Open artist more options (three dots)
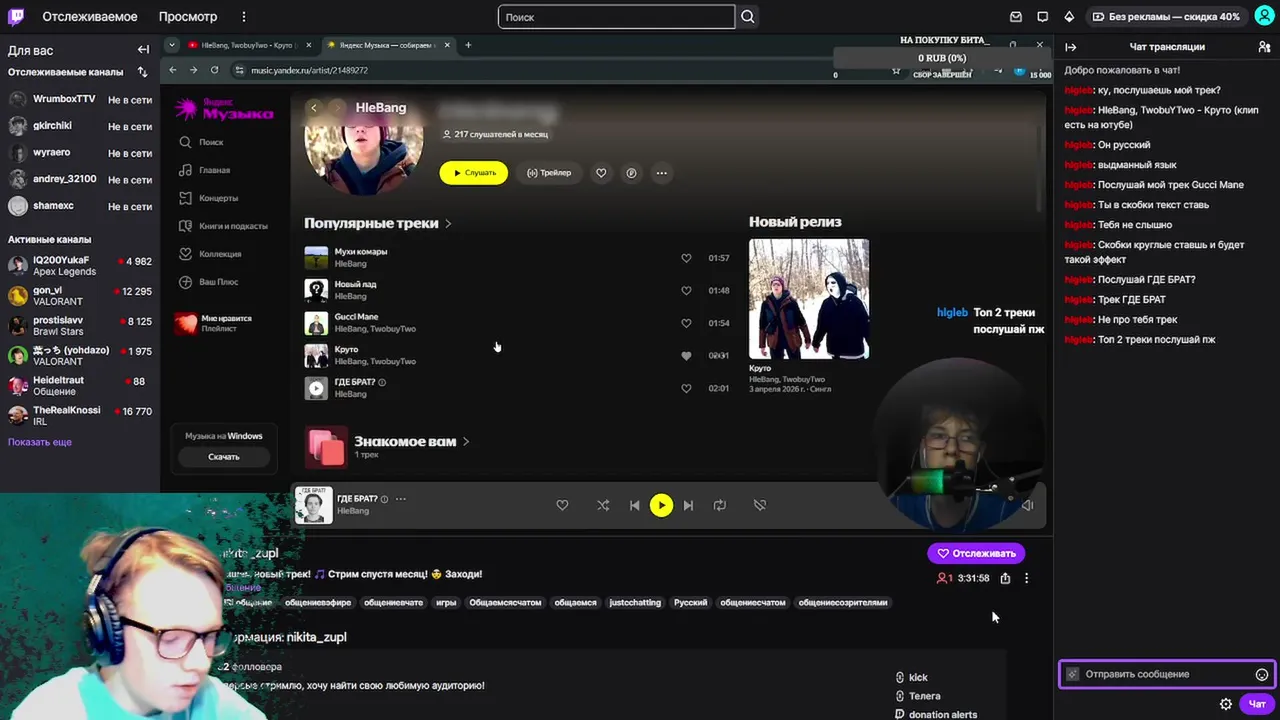This screenshot has width=1280, height=720. [x=661, y=173]
